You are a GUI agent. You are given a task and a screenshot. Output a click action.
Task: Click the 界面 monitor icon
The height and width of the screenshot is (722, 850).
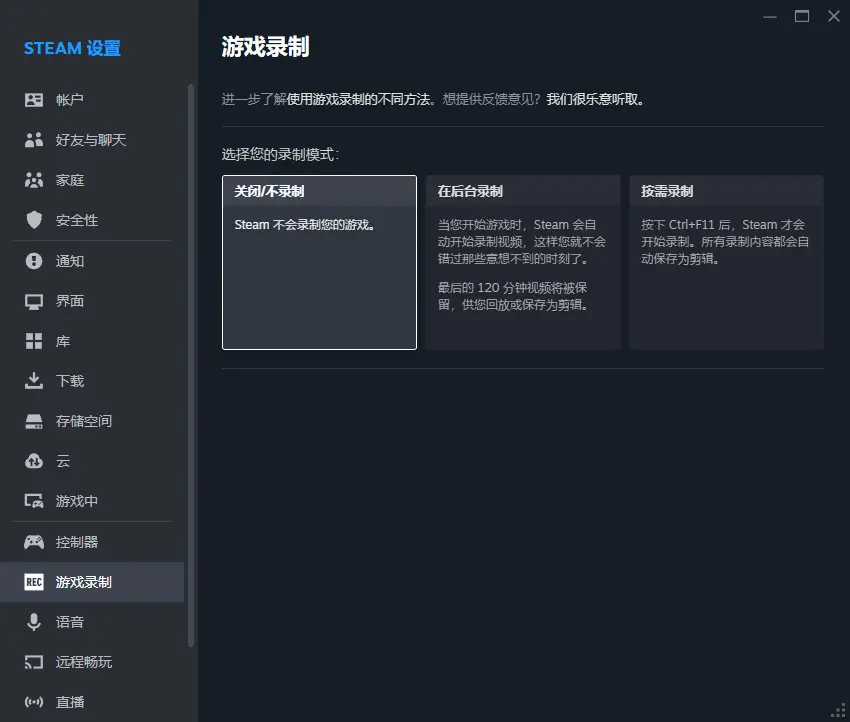34,301
